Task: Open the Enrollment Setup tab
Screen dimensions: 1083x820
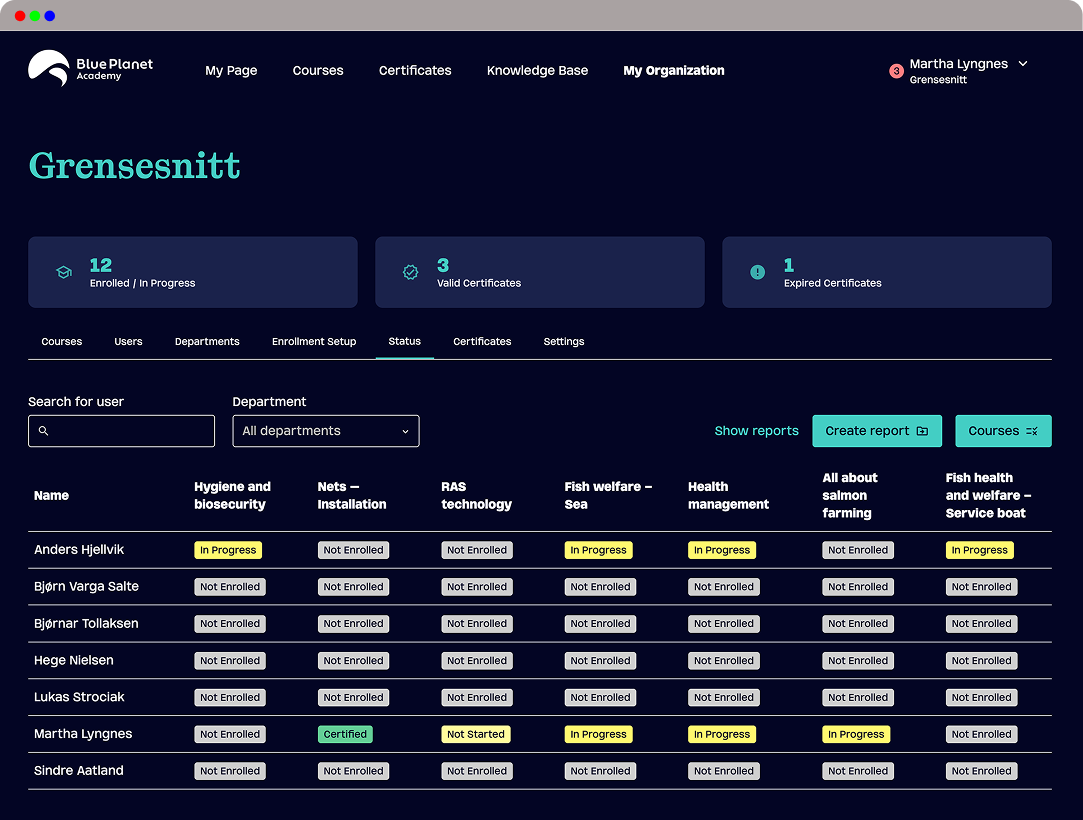Action: (314, 341)
